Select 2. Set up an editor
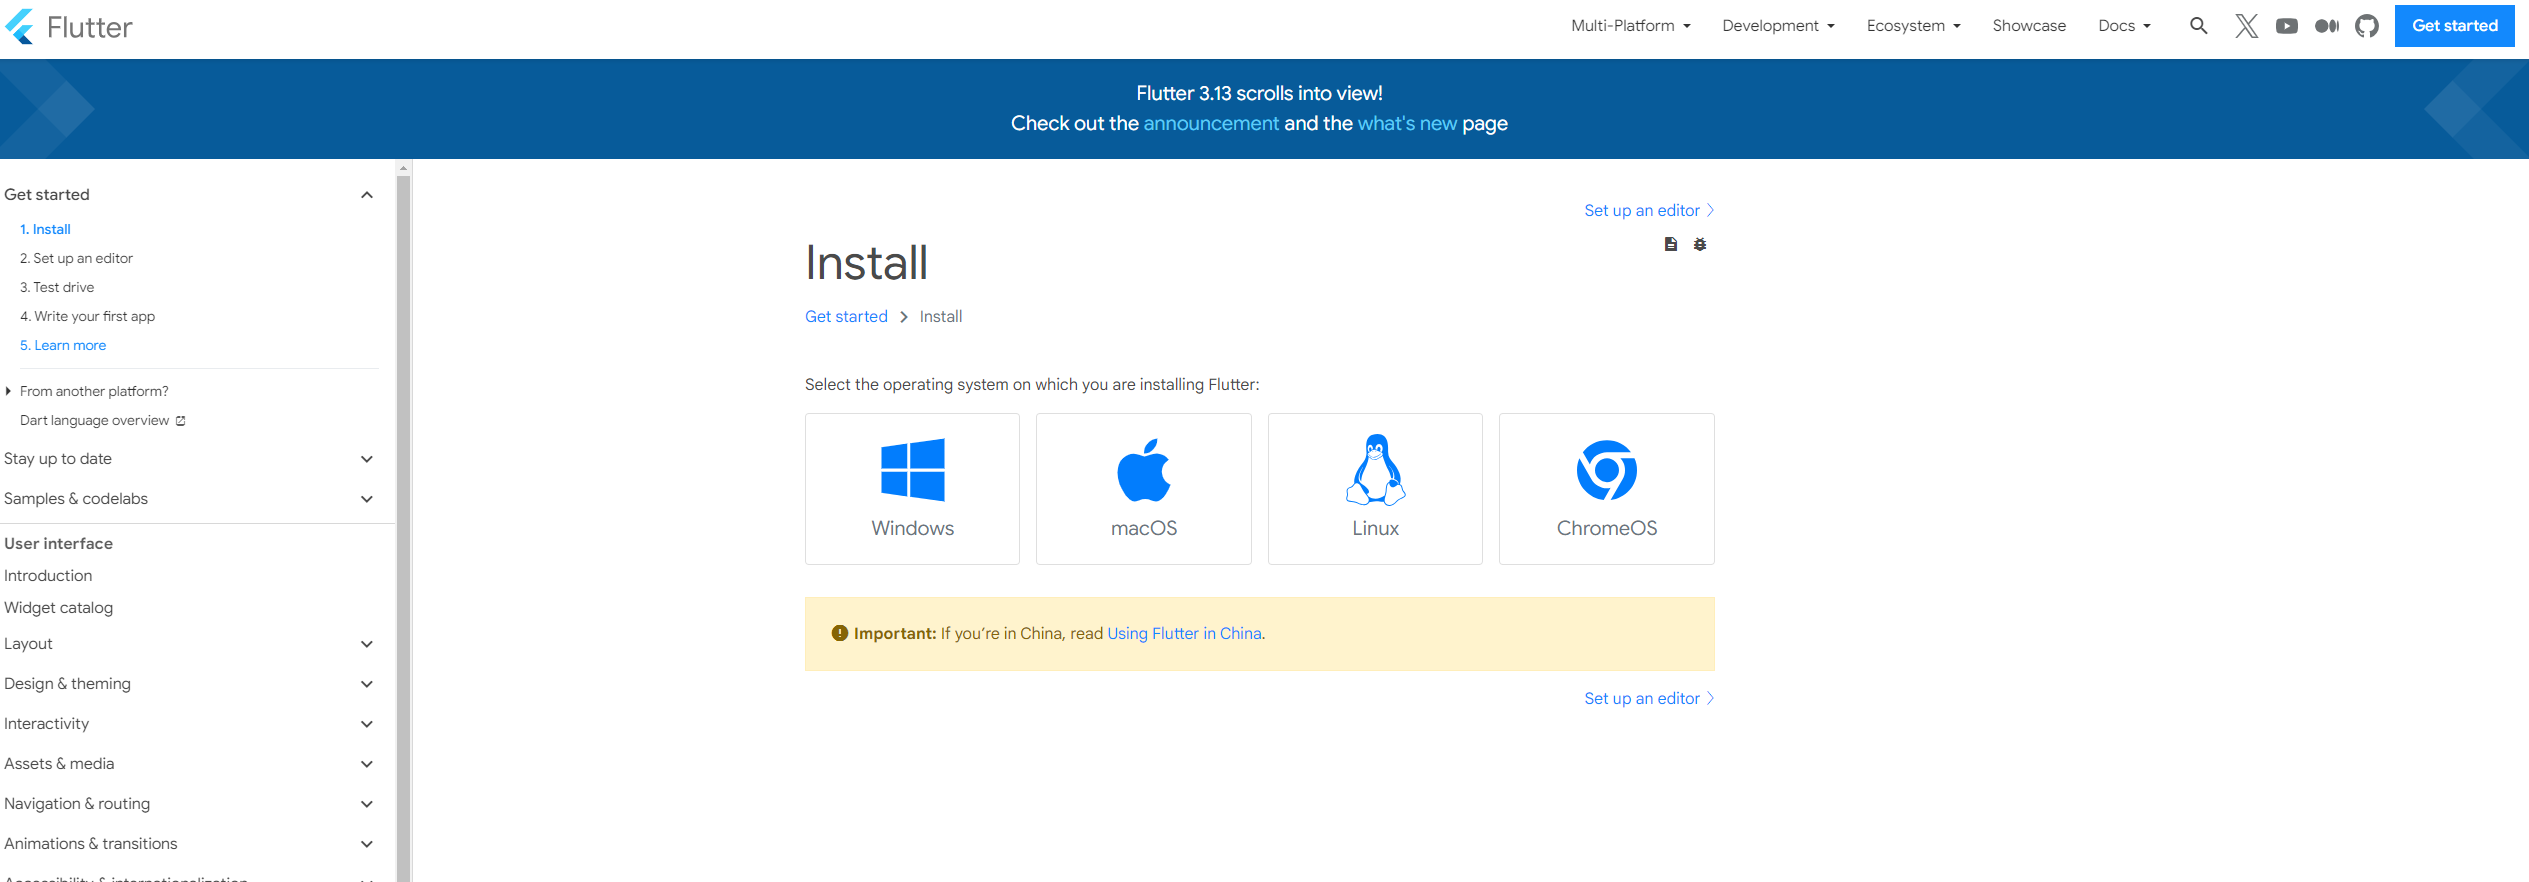Image resolution: width=2529 pixels, height=882 pixels. 76,258
